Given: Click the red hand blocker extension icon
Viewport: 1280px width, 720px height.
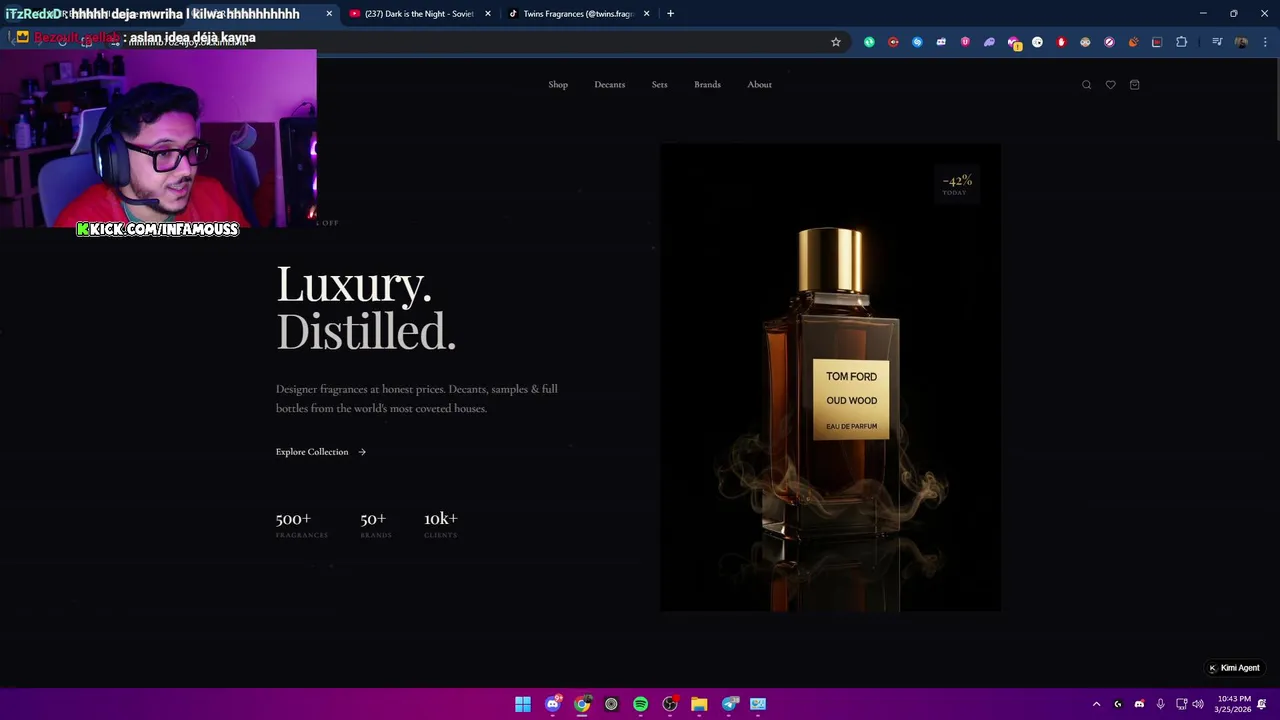Looking at the screenshot, I should click(x=1061, y=42).
